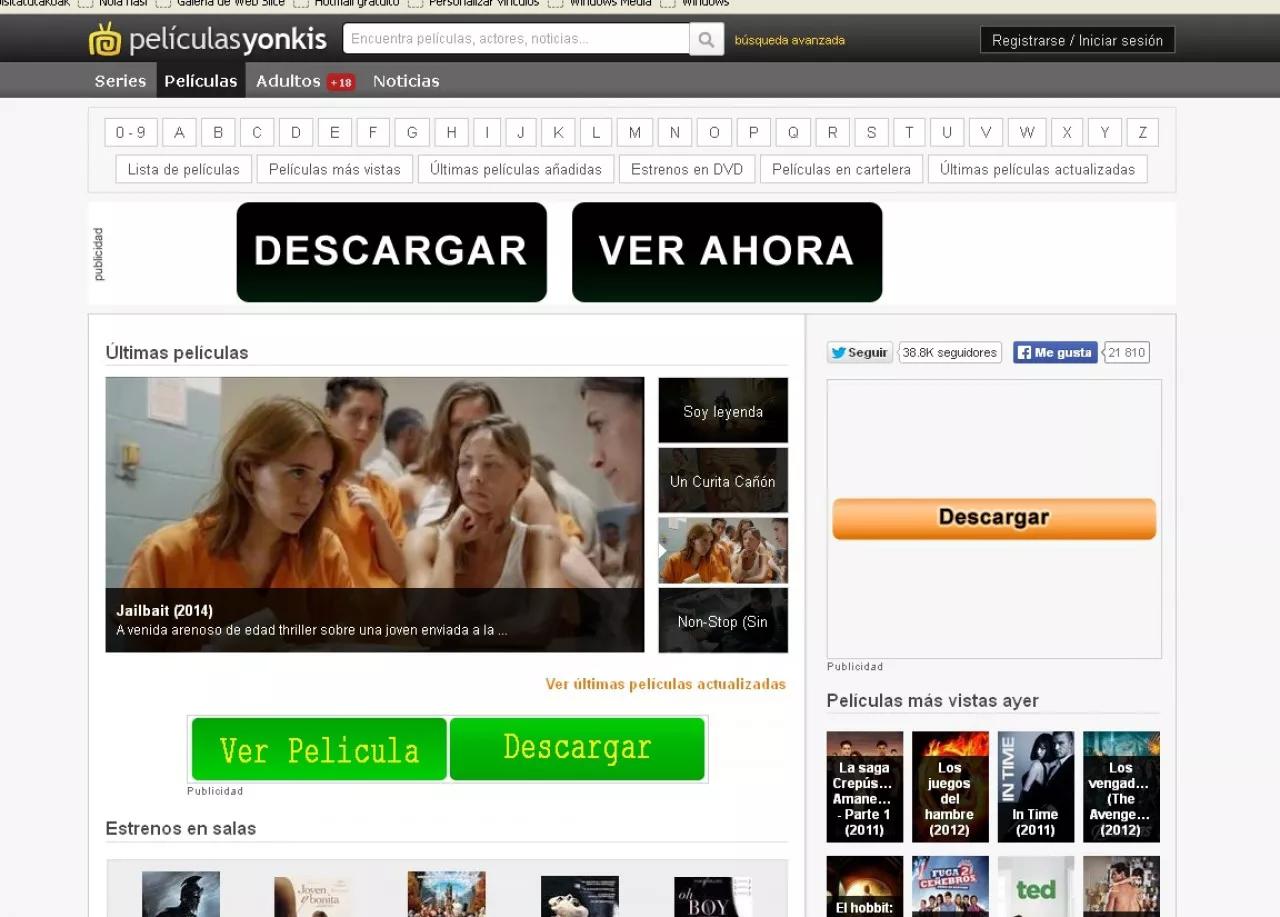Open Los juegos del hambre (2012) poster
1280x917 pixels.
click(x=950, y=786)
